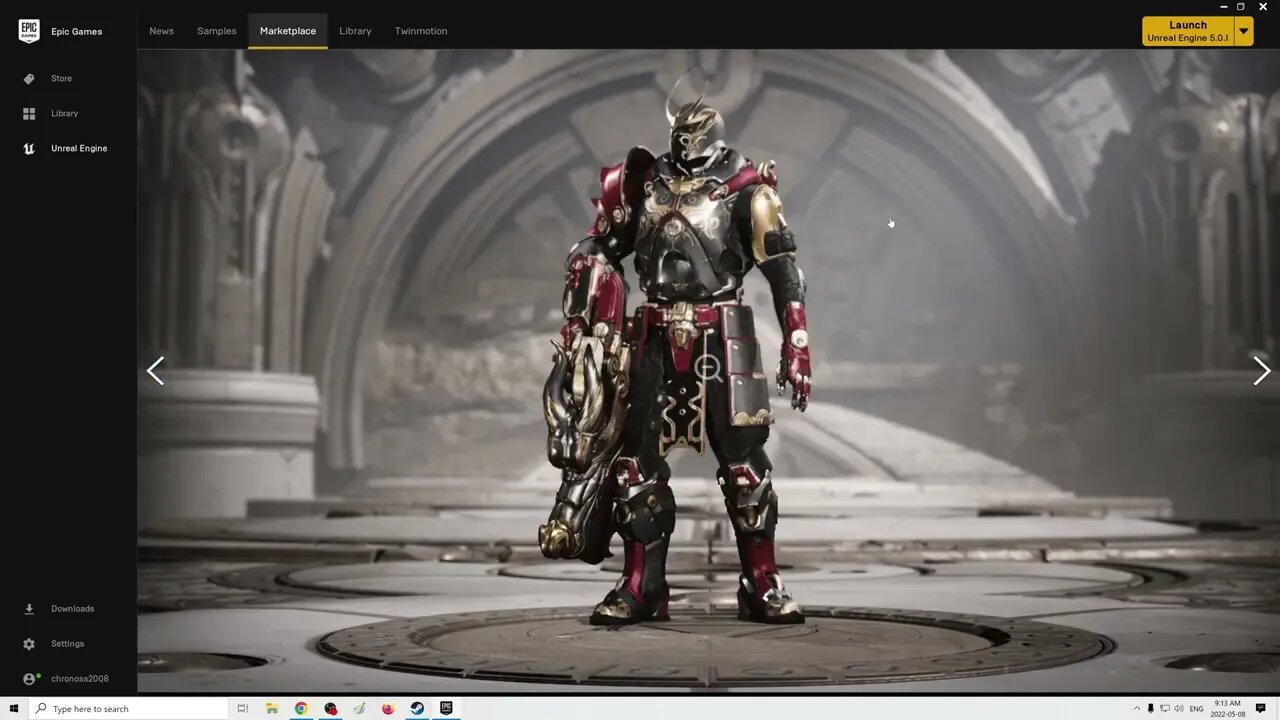Click the taskbar search box
The image size is (1280, 720).
coord(129,708)
